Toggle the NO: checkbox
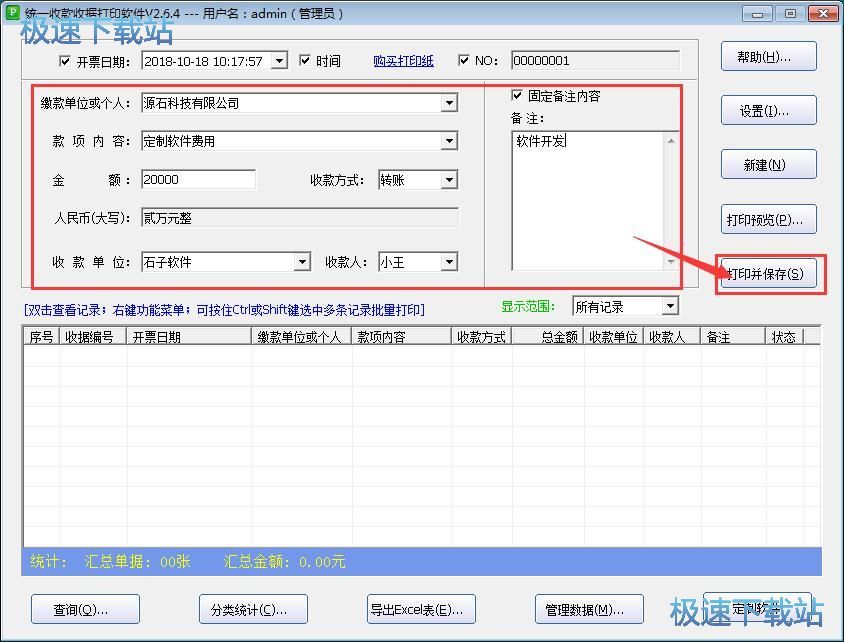844x642 pixels. [463, 60]
